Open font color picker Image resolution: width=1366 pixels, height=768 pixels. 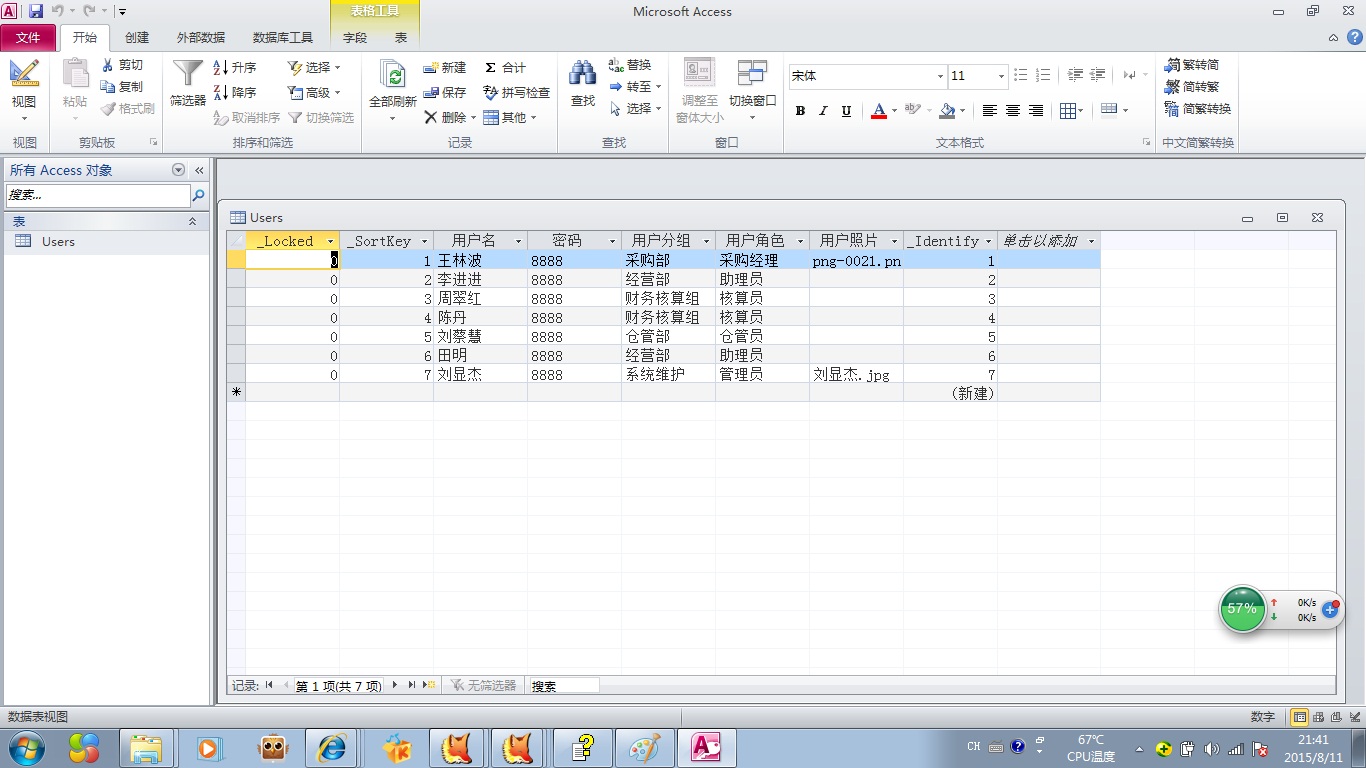click(895, 110)
